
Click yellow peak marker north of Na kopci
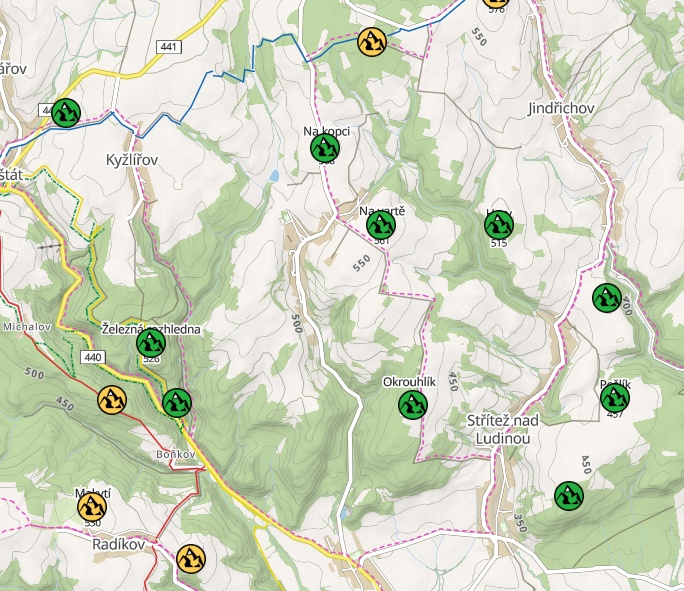coord(372,42)
